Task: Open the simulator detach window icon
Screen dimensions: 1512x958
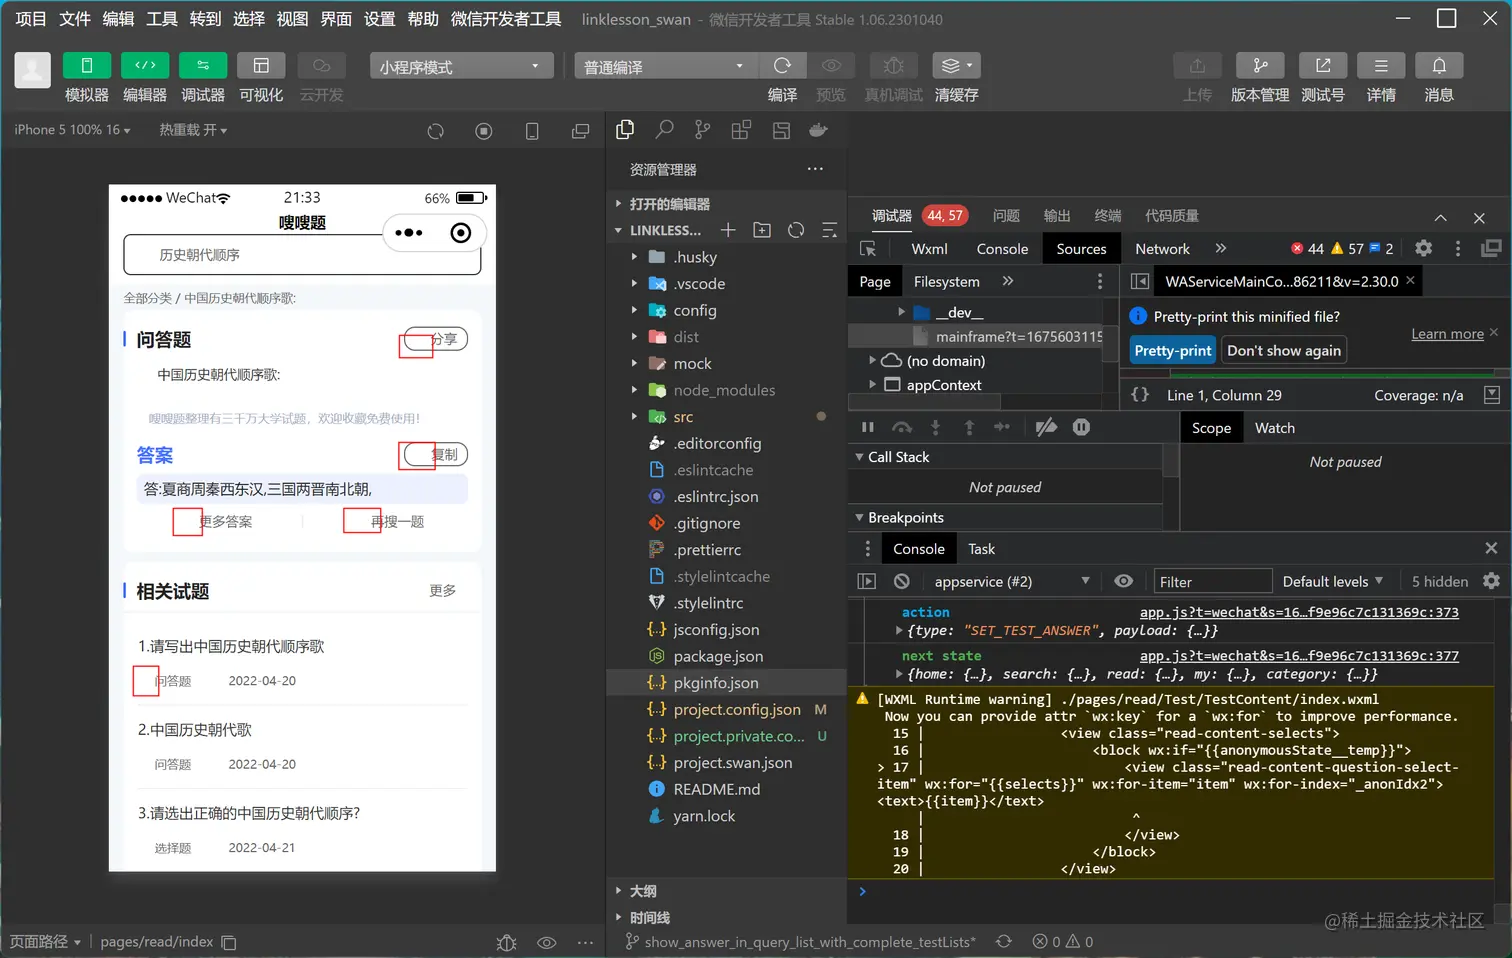Action: [x=580, y=131]
